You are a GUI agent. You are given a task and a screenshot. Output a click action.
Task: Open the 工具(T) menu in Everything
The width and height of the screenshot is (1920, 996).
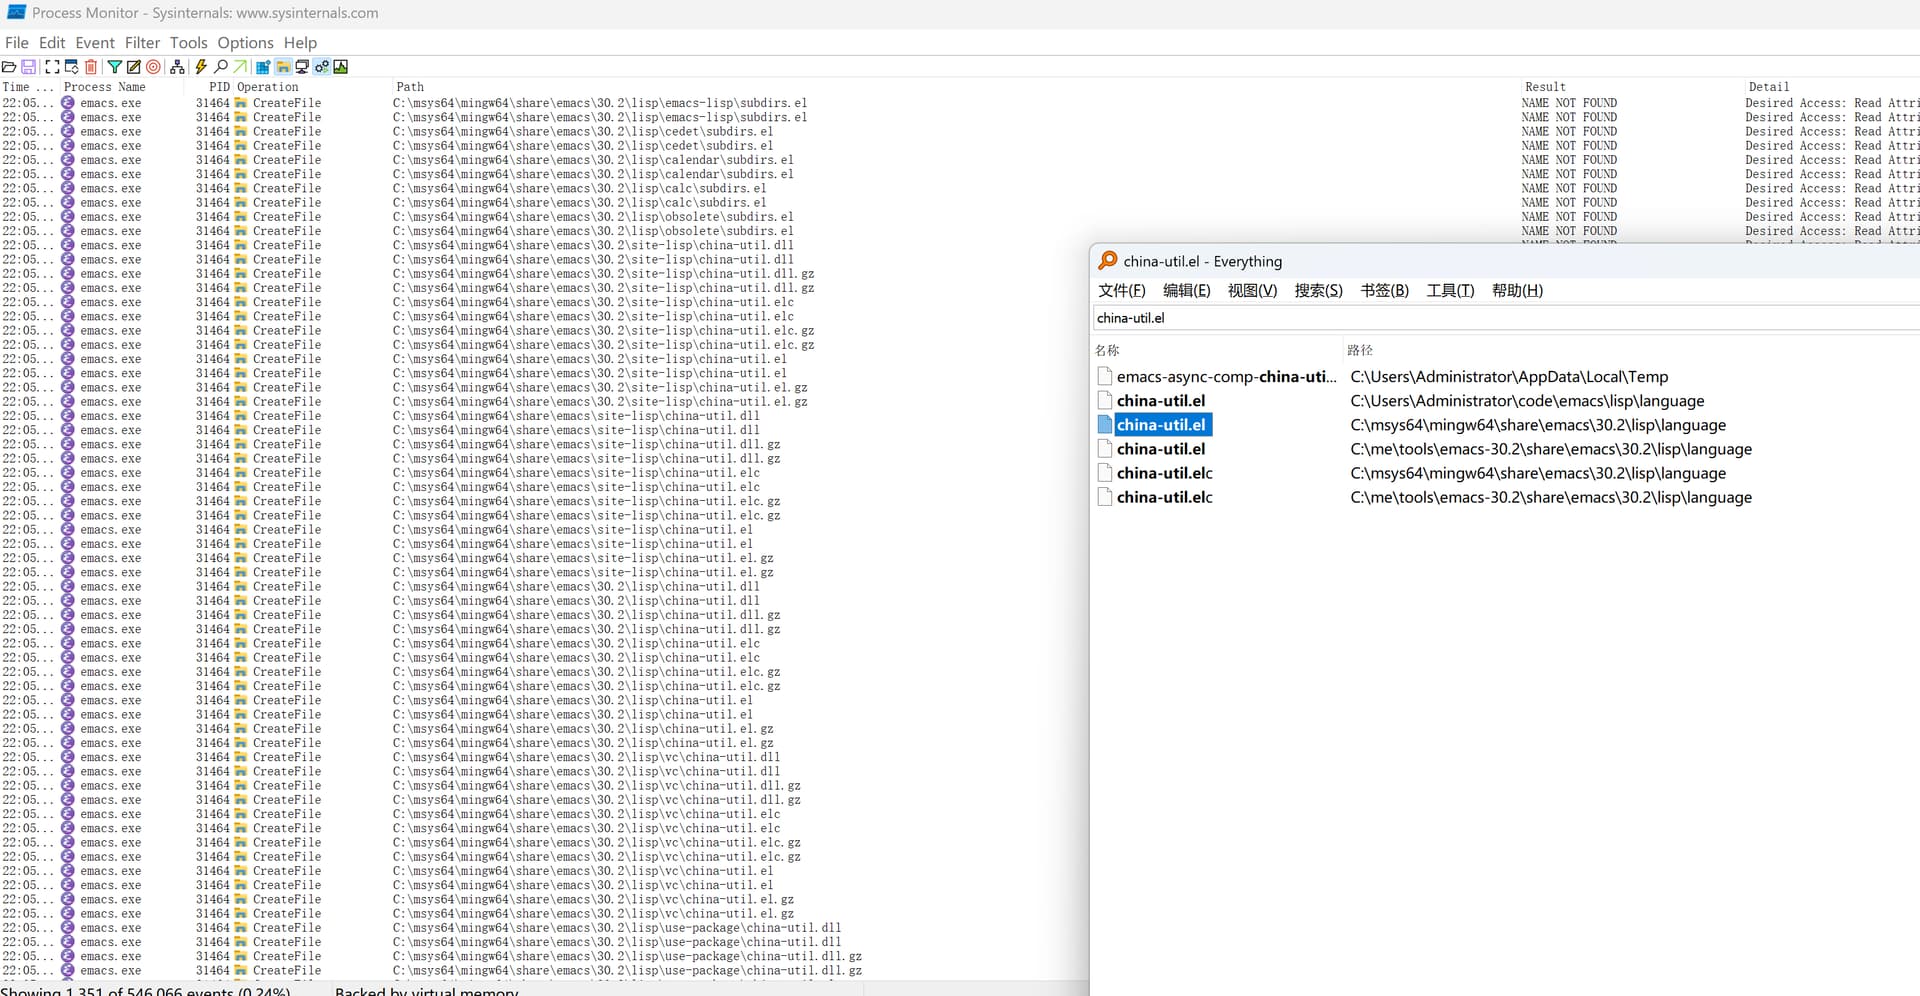click(x=1450, y=291)
